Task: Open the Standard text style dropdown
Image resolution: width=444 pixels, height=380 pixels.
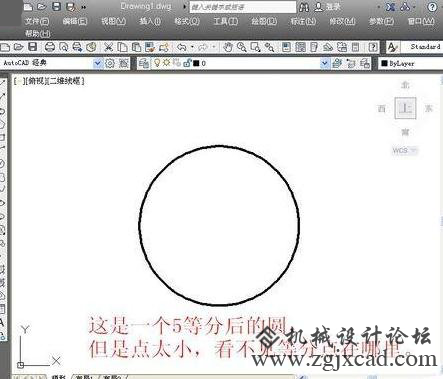Action: click(421, 47)
